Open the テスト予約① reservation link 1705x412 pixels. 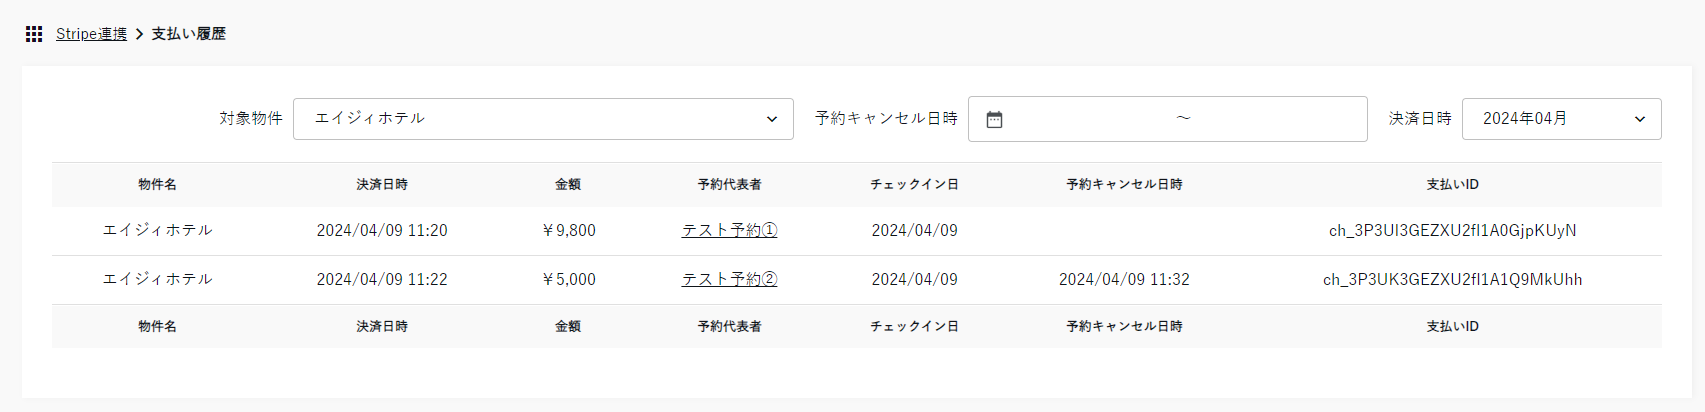coord(729,231)
